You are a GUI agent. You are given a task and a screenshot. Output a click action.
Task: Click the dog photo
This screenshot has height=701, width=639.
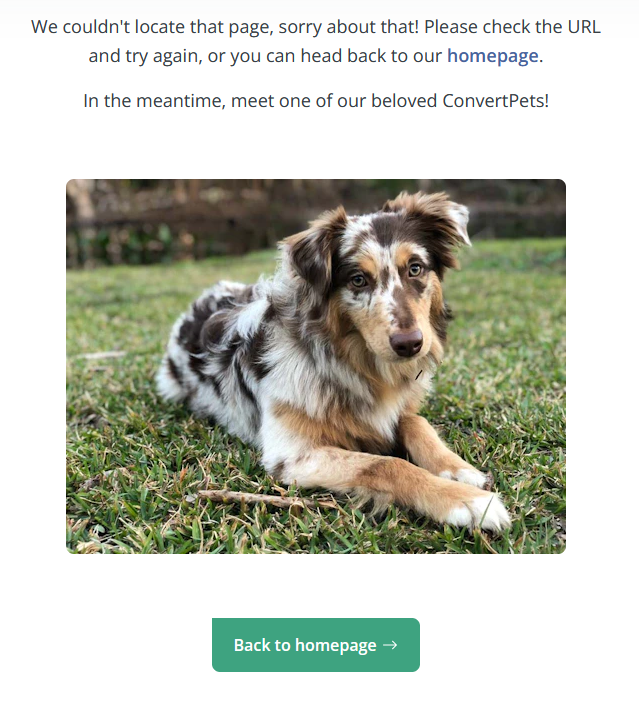pyautogui.click(x=316, y=366)
